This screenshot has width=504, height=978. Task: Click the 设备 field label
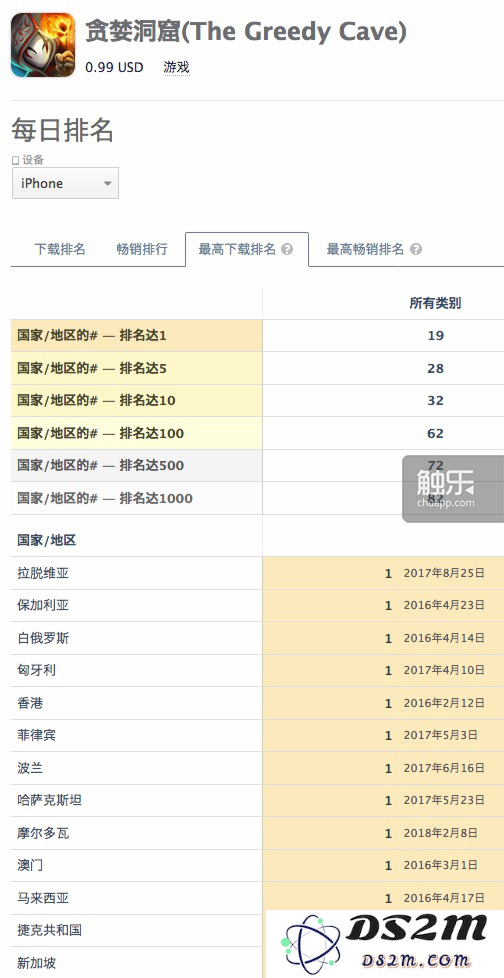[33, 160]
